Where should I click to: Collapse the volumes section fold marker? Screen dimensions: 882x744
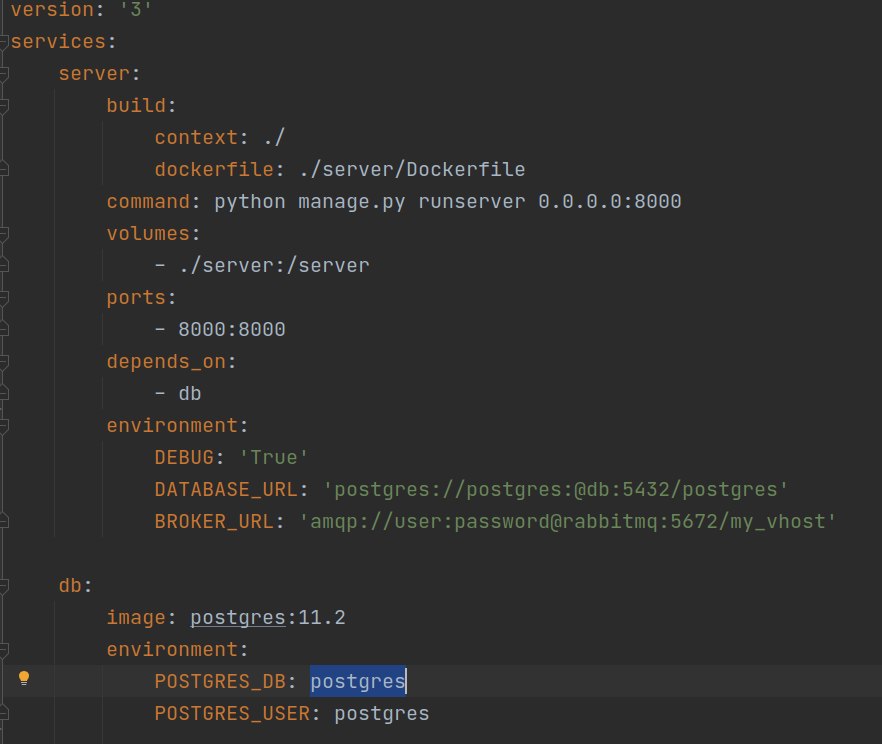point(4,233)
